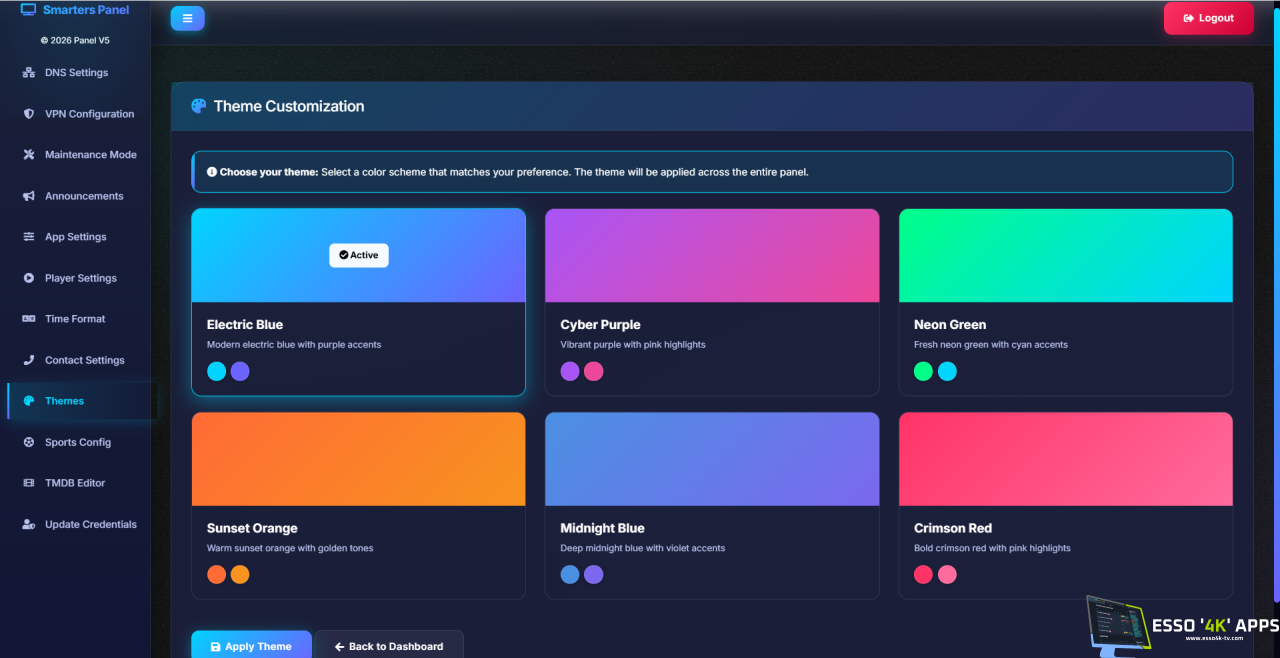Image resolution: width=1280 pixels, height=658 pixels.
Task: Return via Back to Dashboard button
Action: point(389,646)
